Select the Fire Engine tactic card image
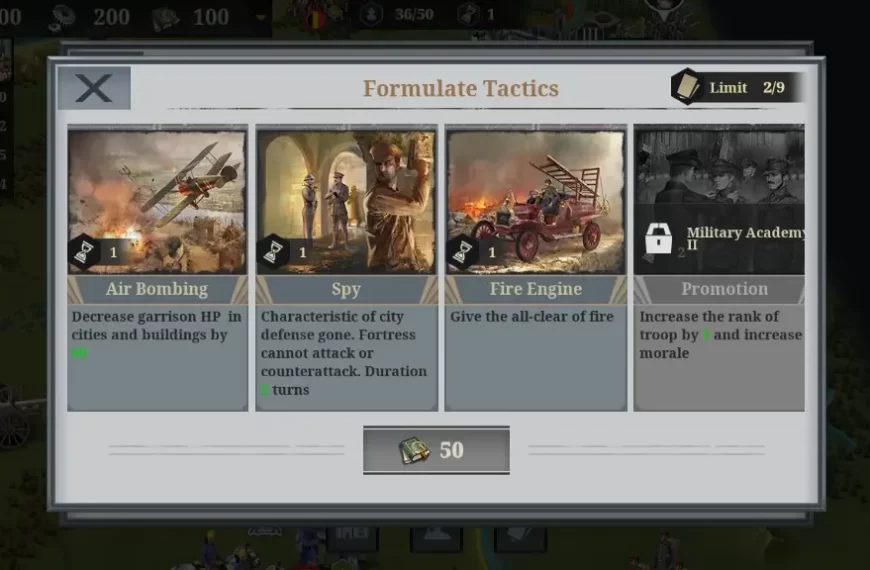The image size is (870, 570). [x=535, y=202]
